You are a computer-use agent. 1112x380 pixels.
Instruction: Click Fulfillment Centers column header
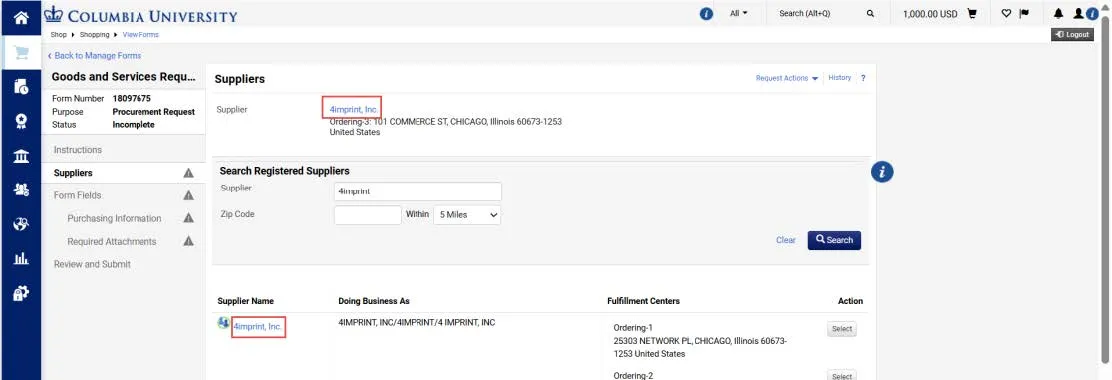[x=643, y=301]
